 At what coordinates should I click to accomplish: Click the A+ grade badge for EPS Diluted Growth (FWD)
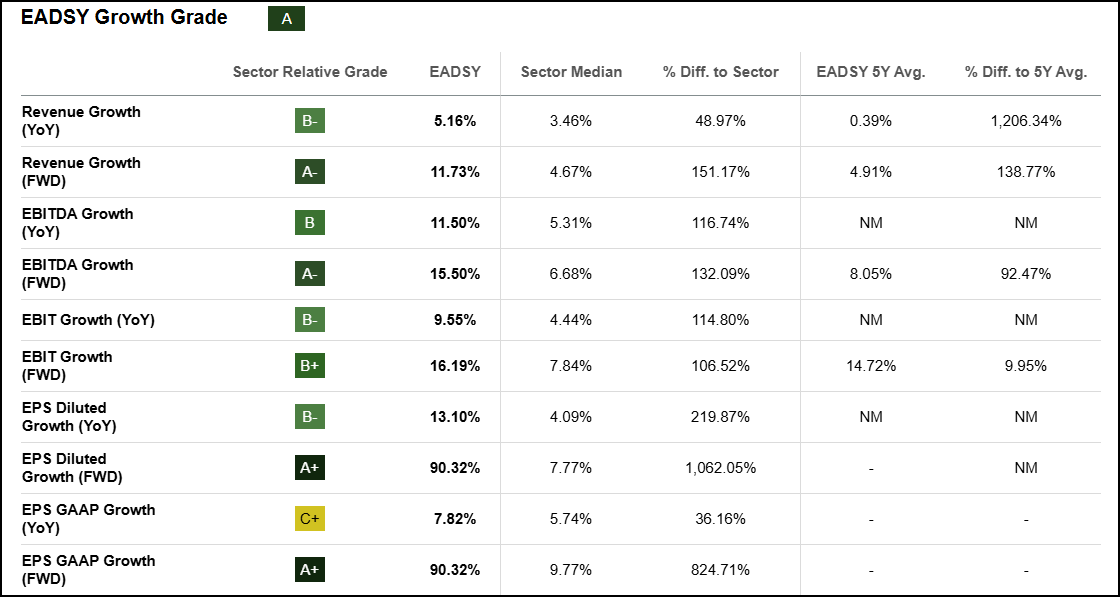pyautogui.click(x=309, y=468)
